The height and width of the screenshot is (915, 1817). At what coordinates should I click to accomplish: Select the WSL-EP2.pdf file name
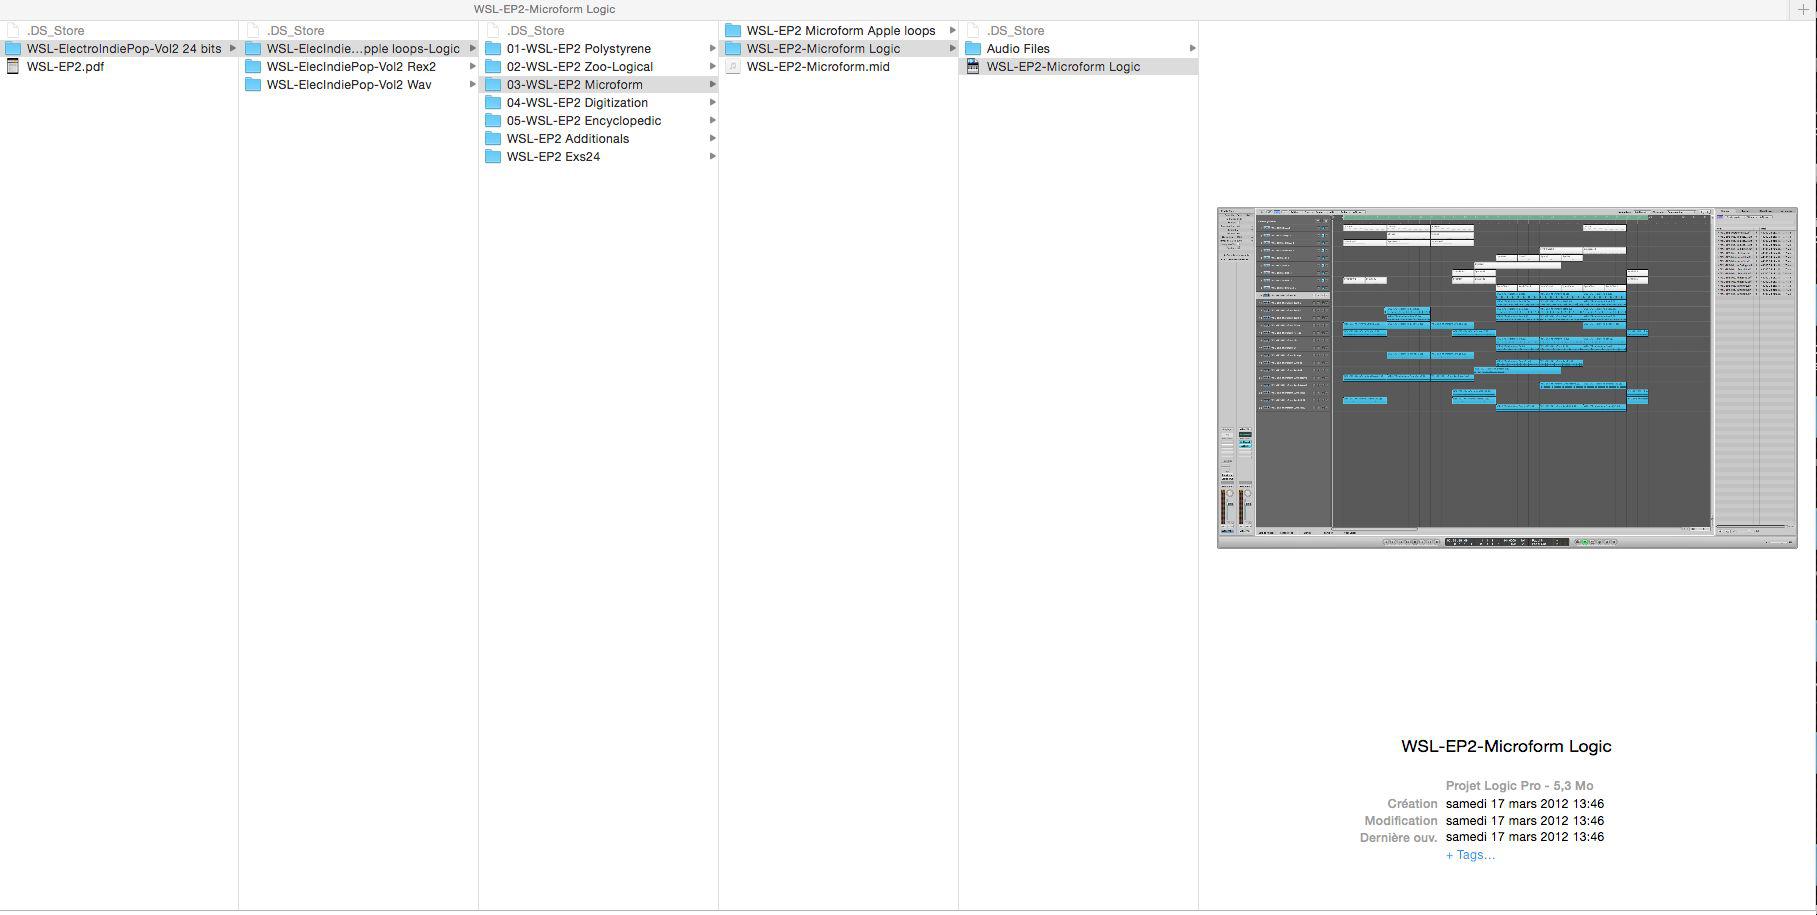coord(65,66)
